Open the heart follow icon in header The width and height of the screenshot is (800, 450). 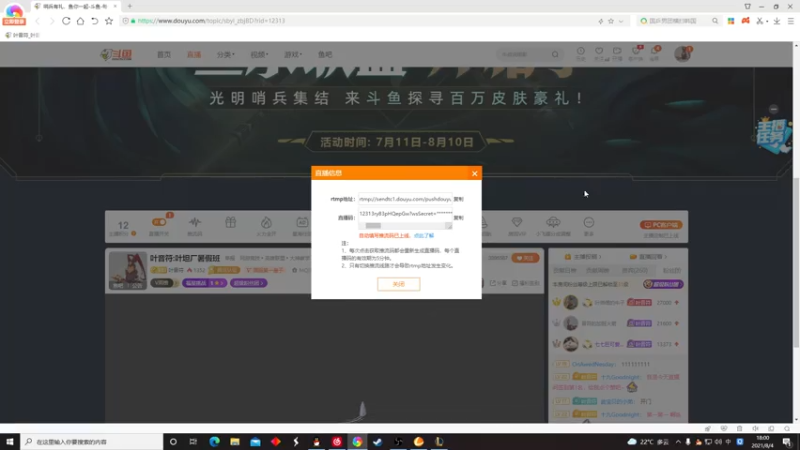[599, 53]
